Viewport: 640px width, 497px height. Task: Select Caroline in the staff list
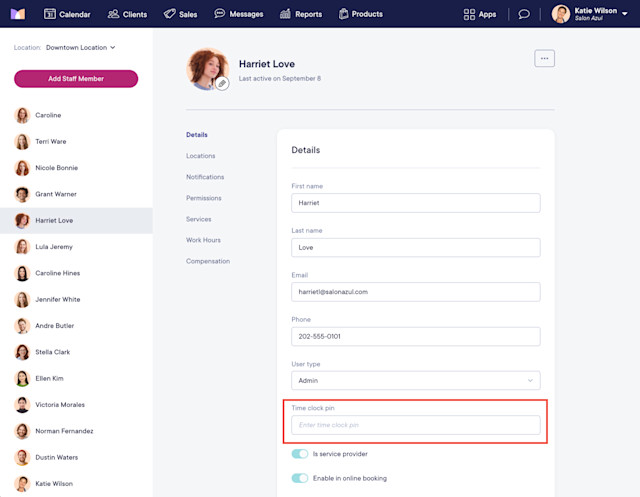click(x=76, y=115)
